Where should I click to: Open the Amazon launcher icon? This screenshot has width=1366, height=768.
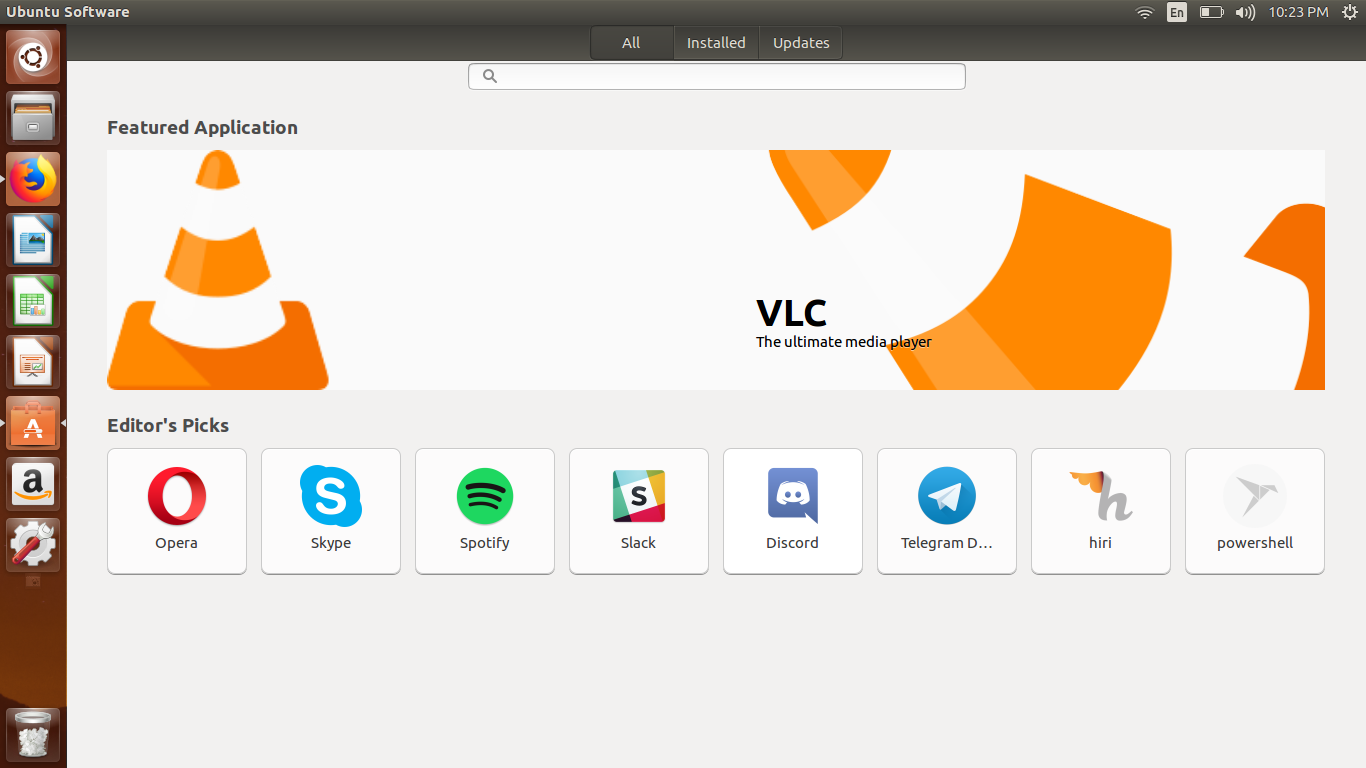pyautogui.click(x=34, y=485)
